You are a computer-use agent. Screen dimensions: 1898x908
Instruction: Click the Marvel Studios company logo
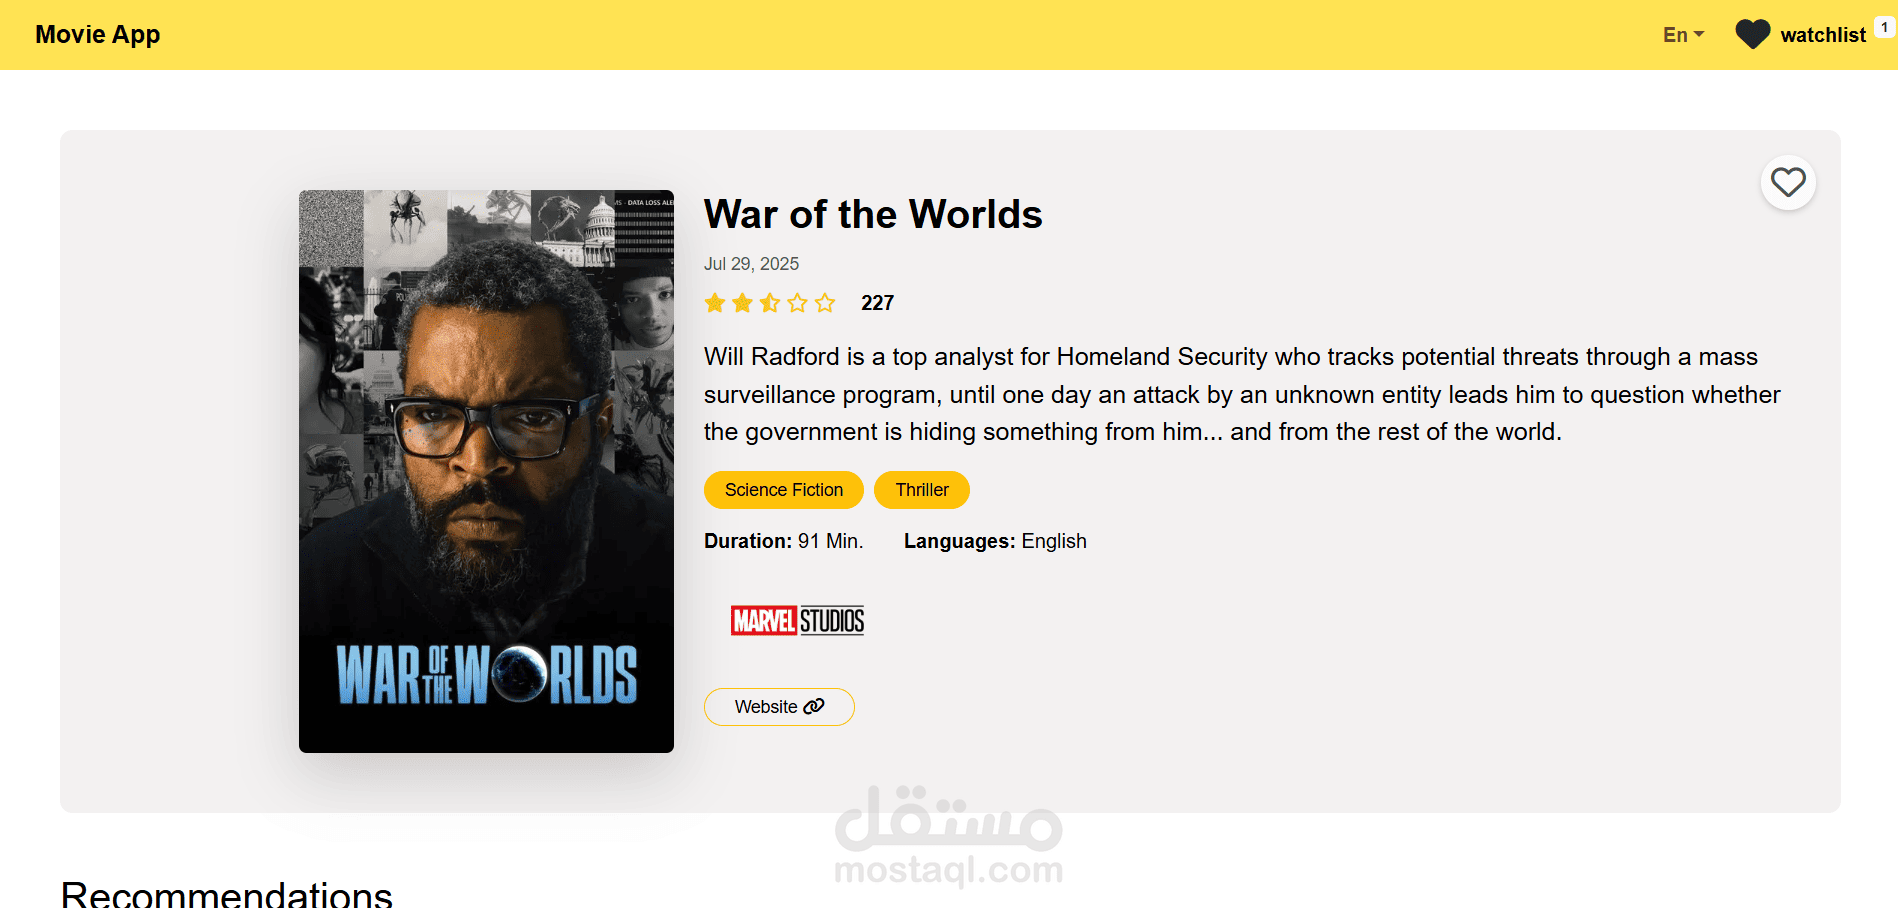point(798,621)
